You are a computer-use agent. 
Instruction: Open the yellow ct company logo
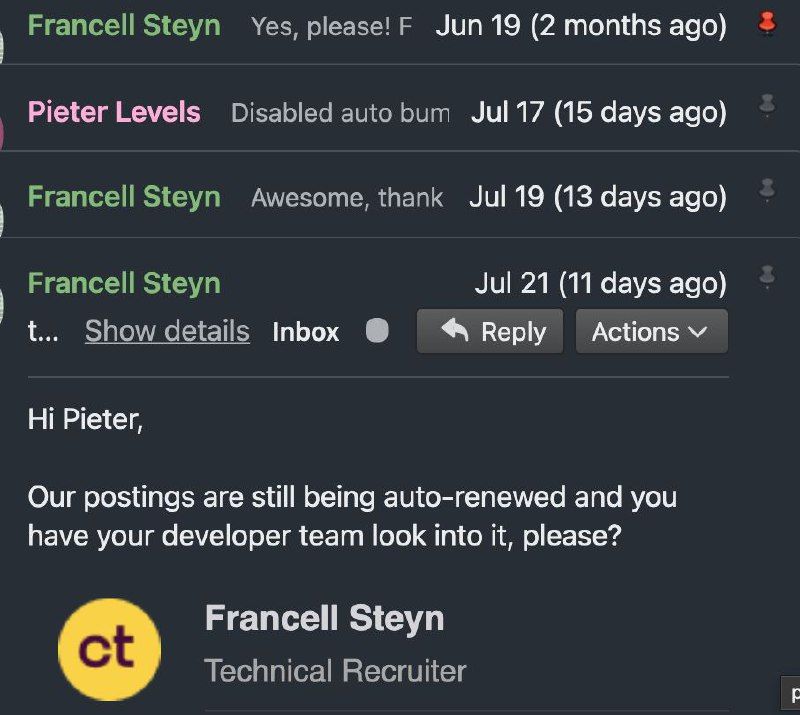[x=108, y=648]
